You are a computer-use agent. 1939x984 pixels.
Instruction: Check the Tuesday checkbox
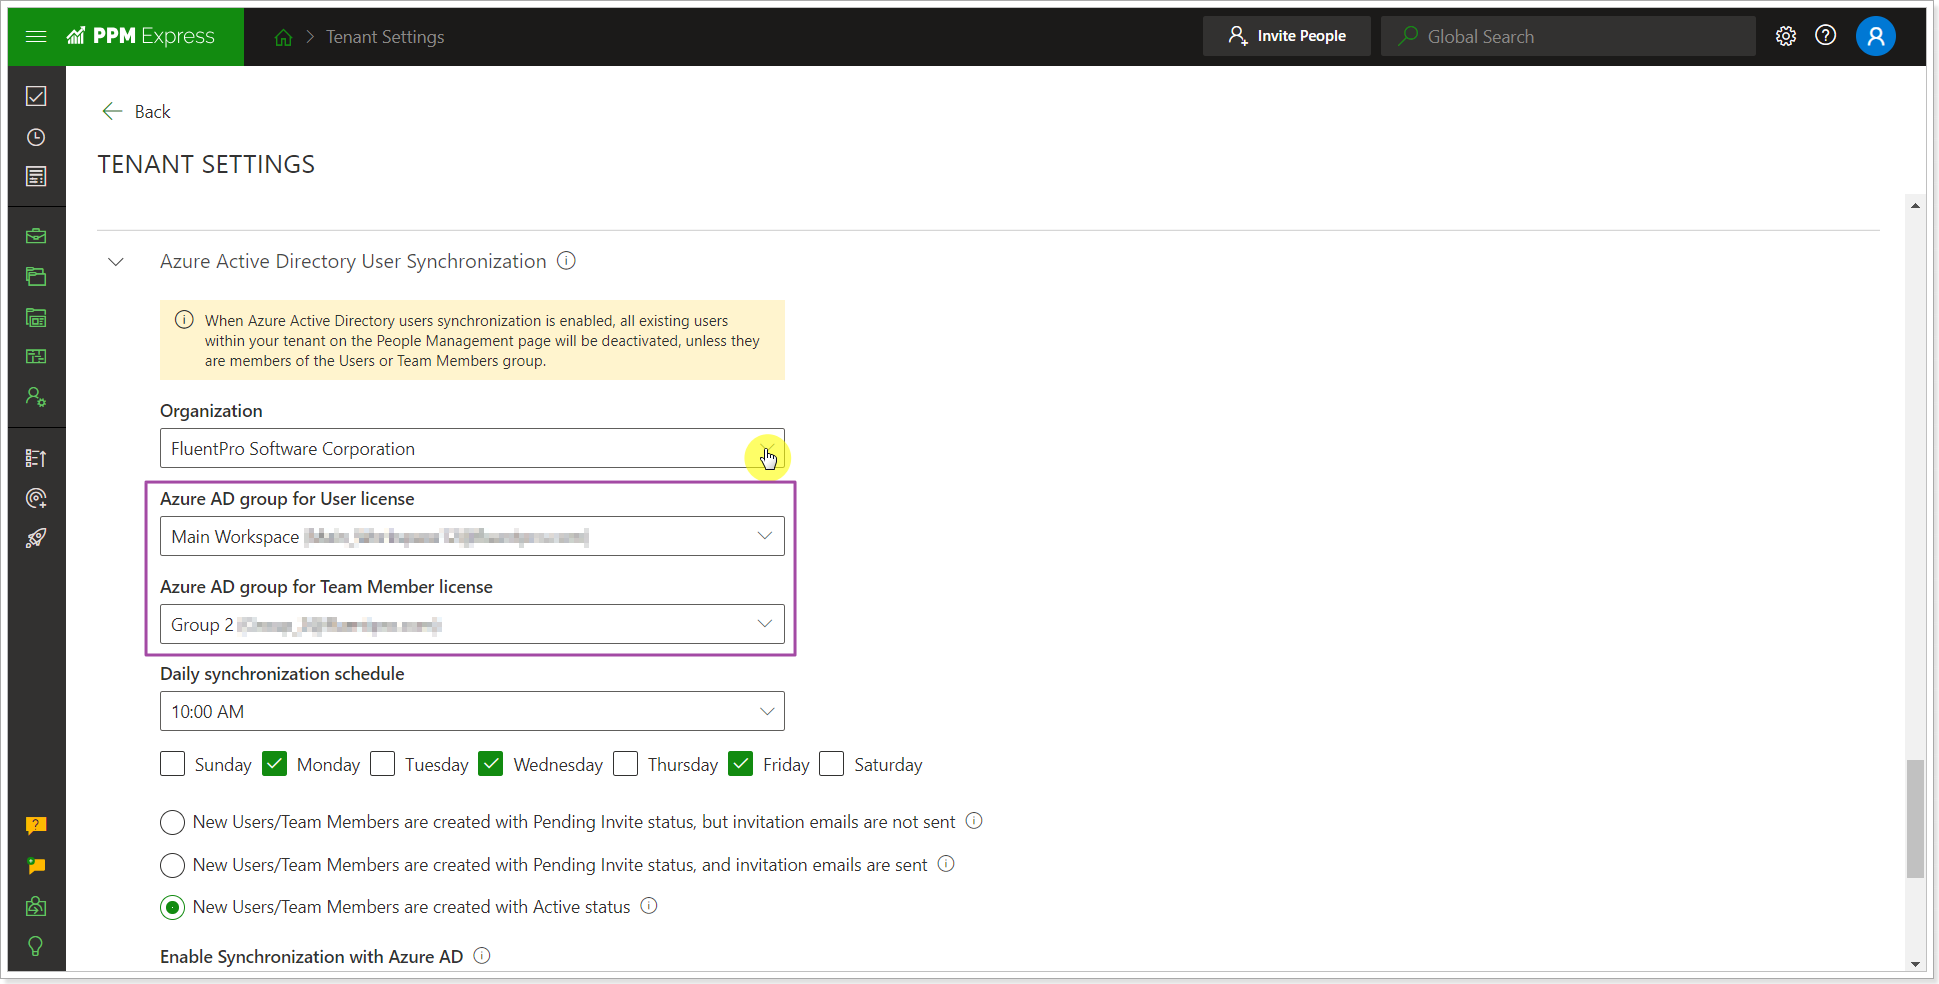[382, 764]
